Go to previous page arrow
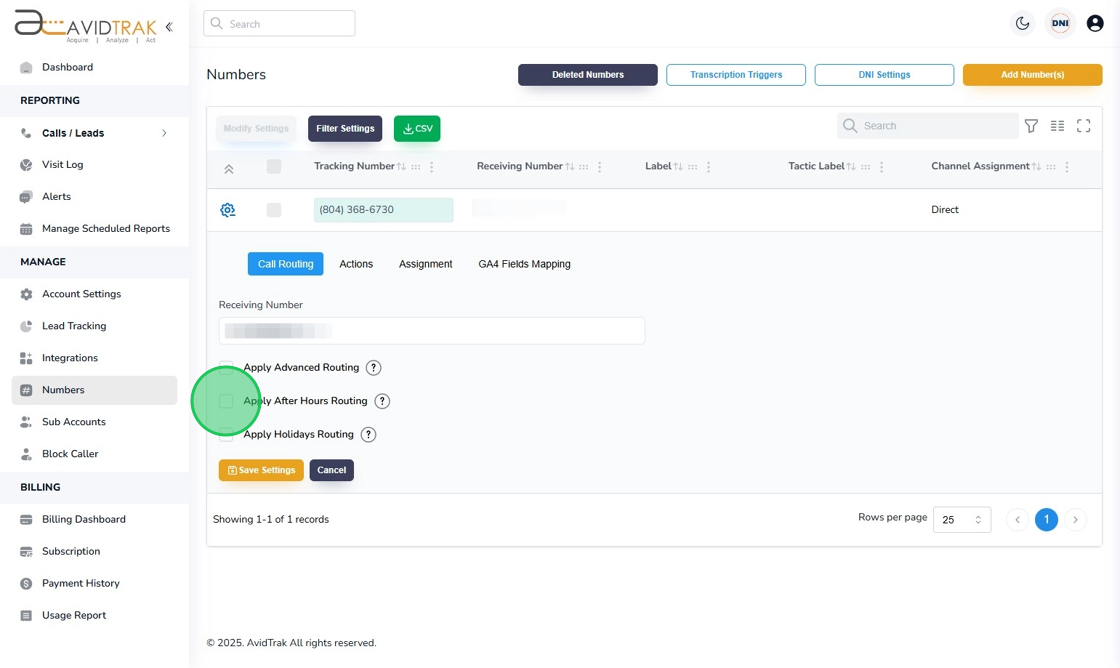The image size is (1120, 668). click(1017, 519)
